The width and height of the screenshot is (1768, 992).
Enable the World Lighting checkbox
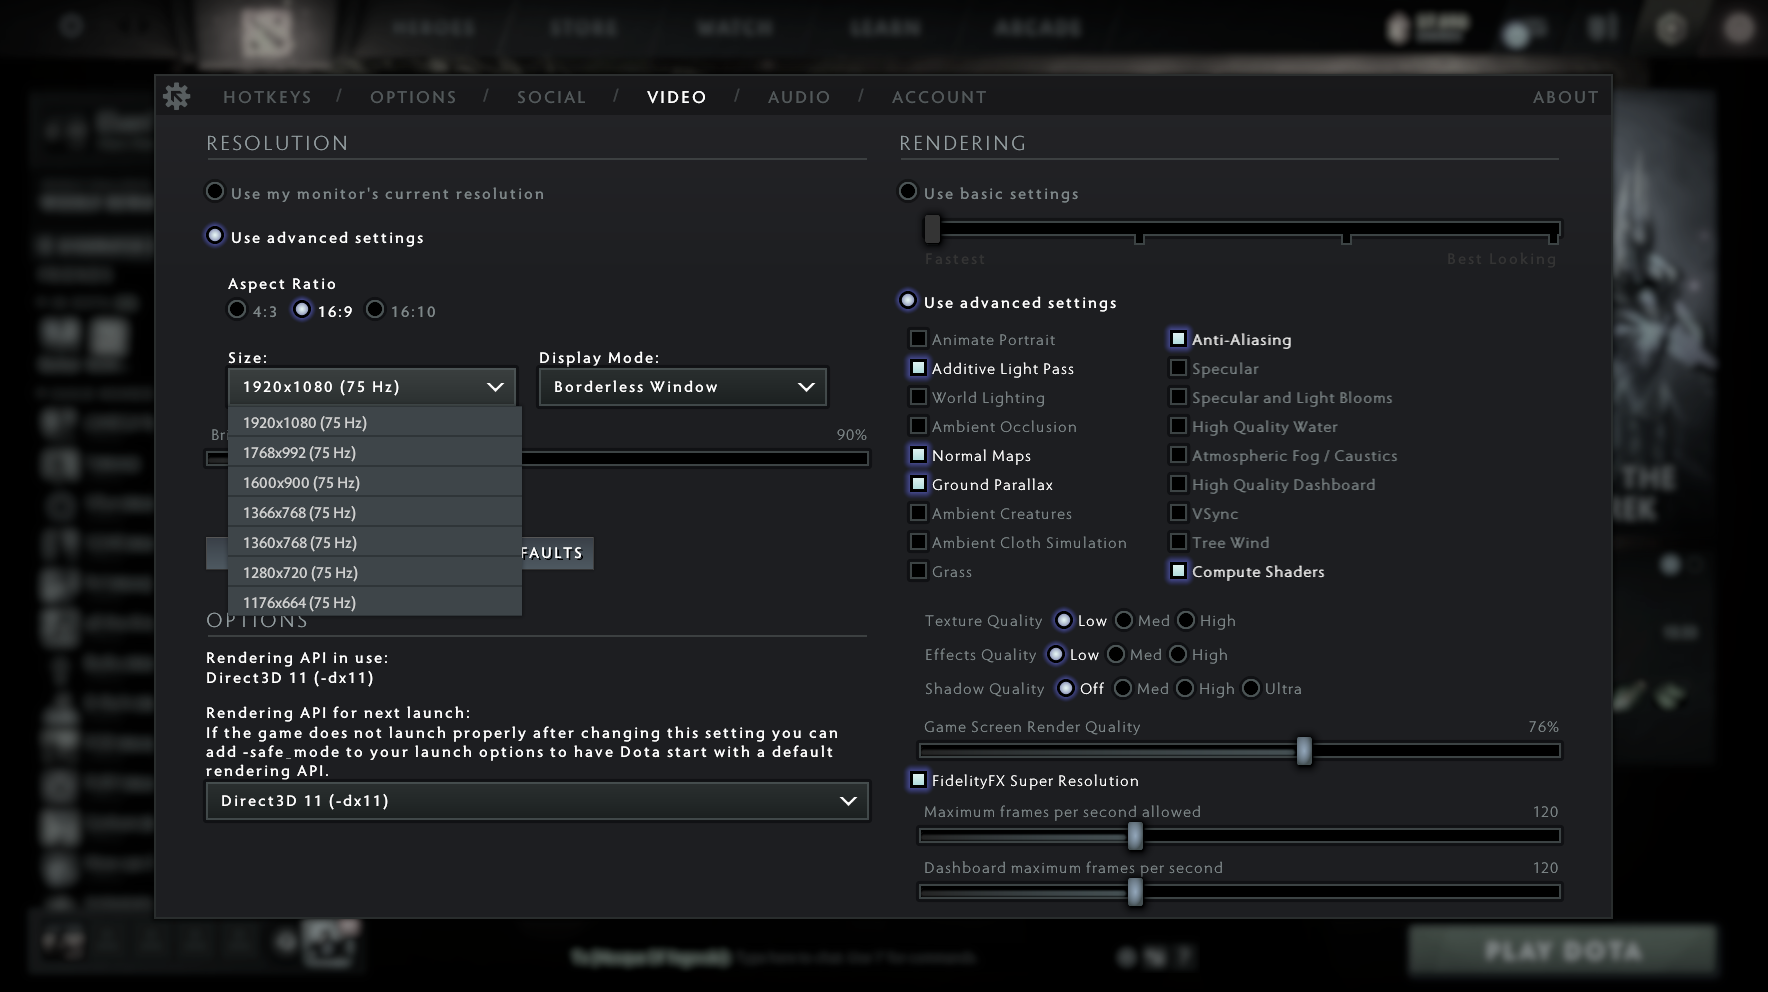(x=917, y=397)
